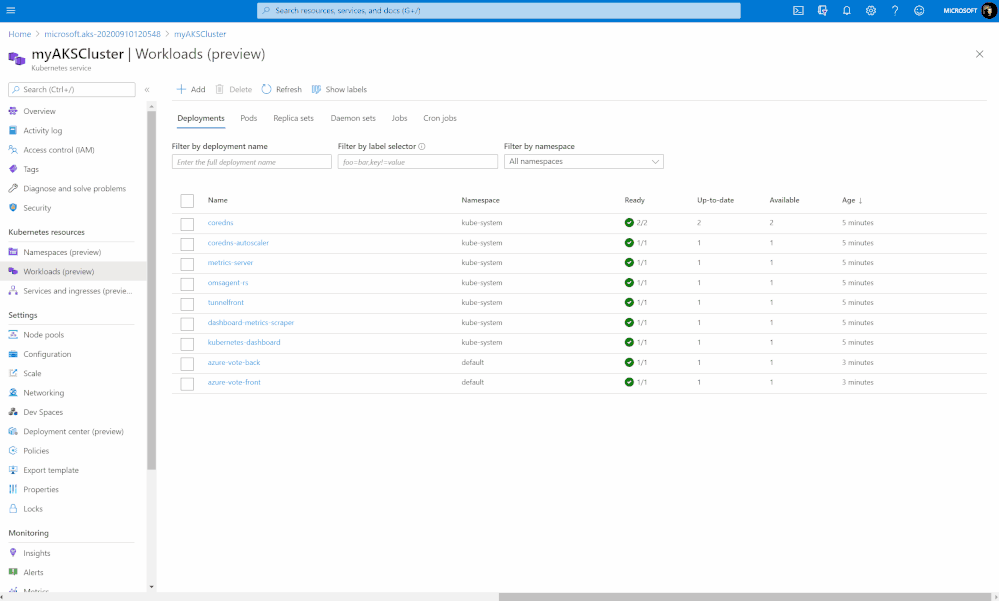The height and width of the screenshot is (601, 999).
Task: Open Export template
Action: click(x=51, y=470)
